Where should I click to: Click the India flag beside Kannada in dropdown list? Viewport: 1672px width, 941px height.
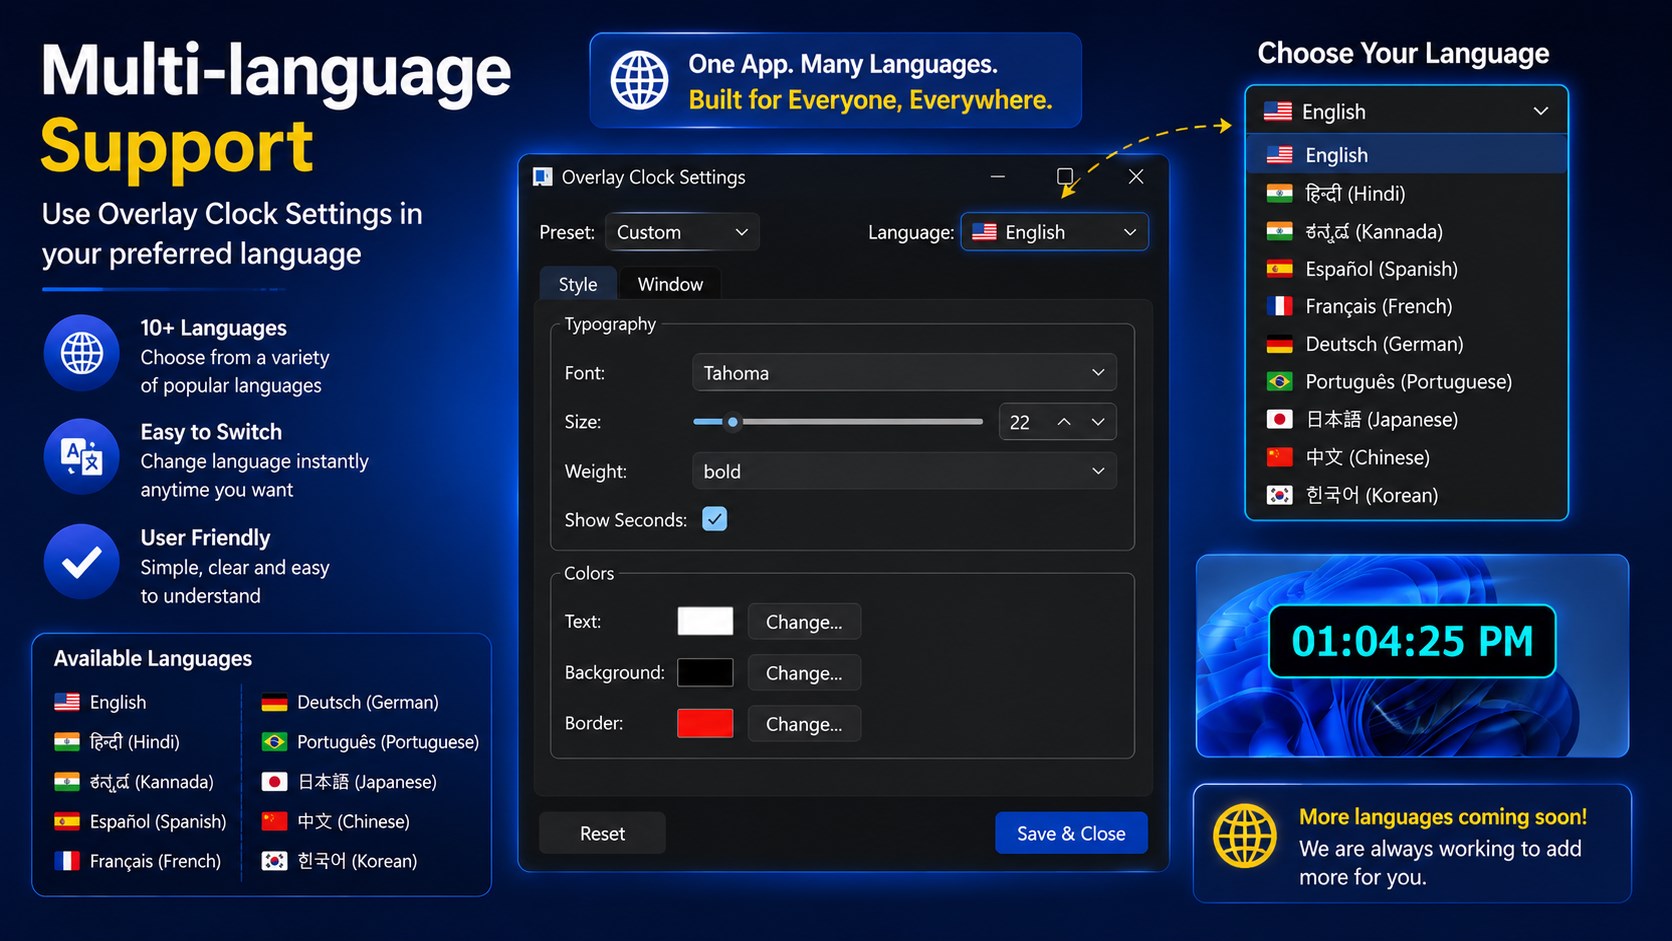pos(1279,231)
